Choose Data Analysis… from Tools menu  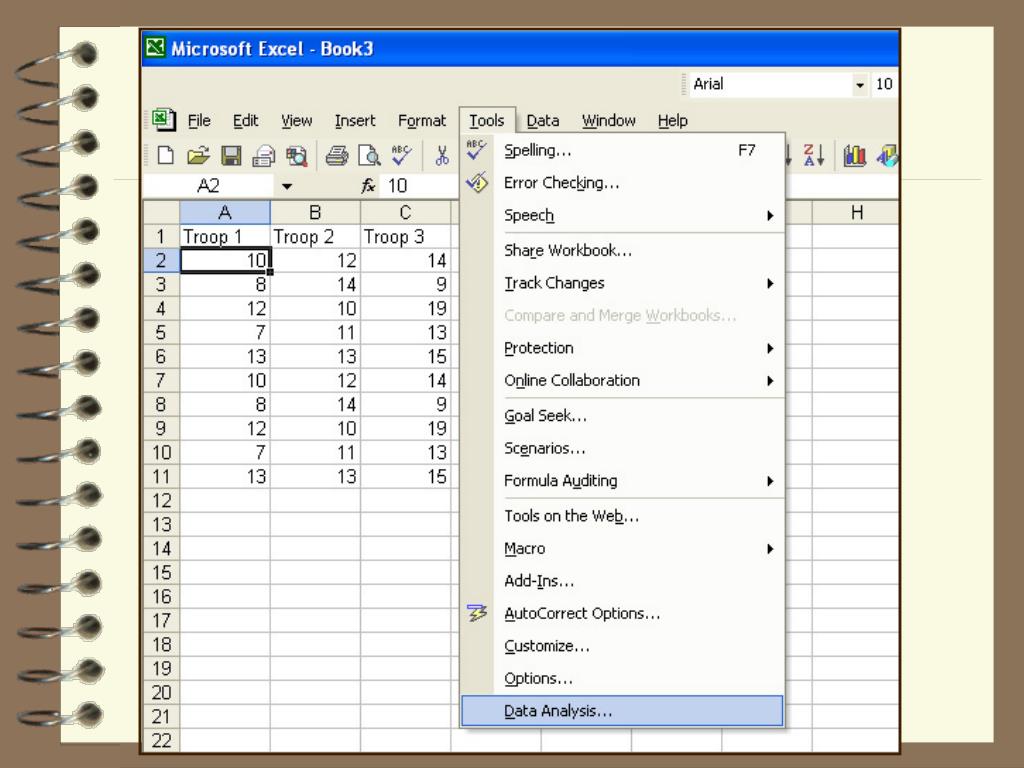click(x=622, y=711)
